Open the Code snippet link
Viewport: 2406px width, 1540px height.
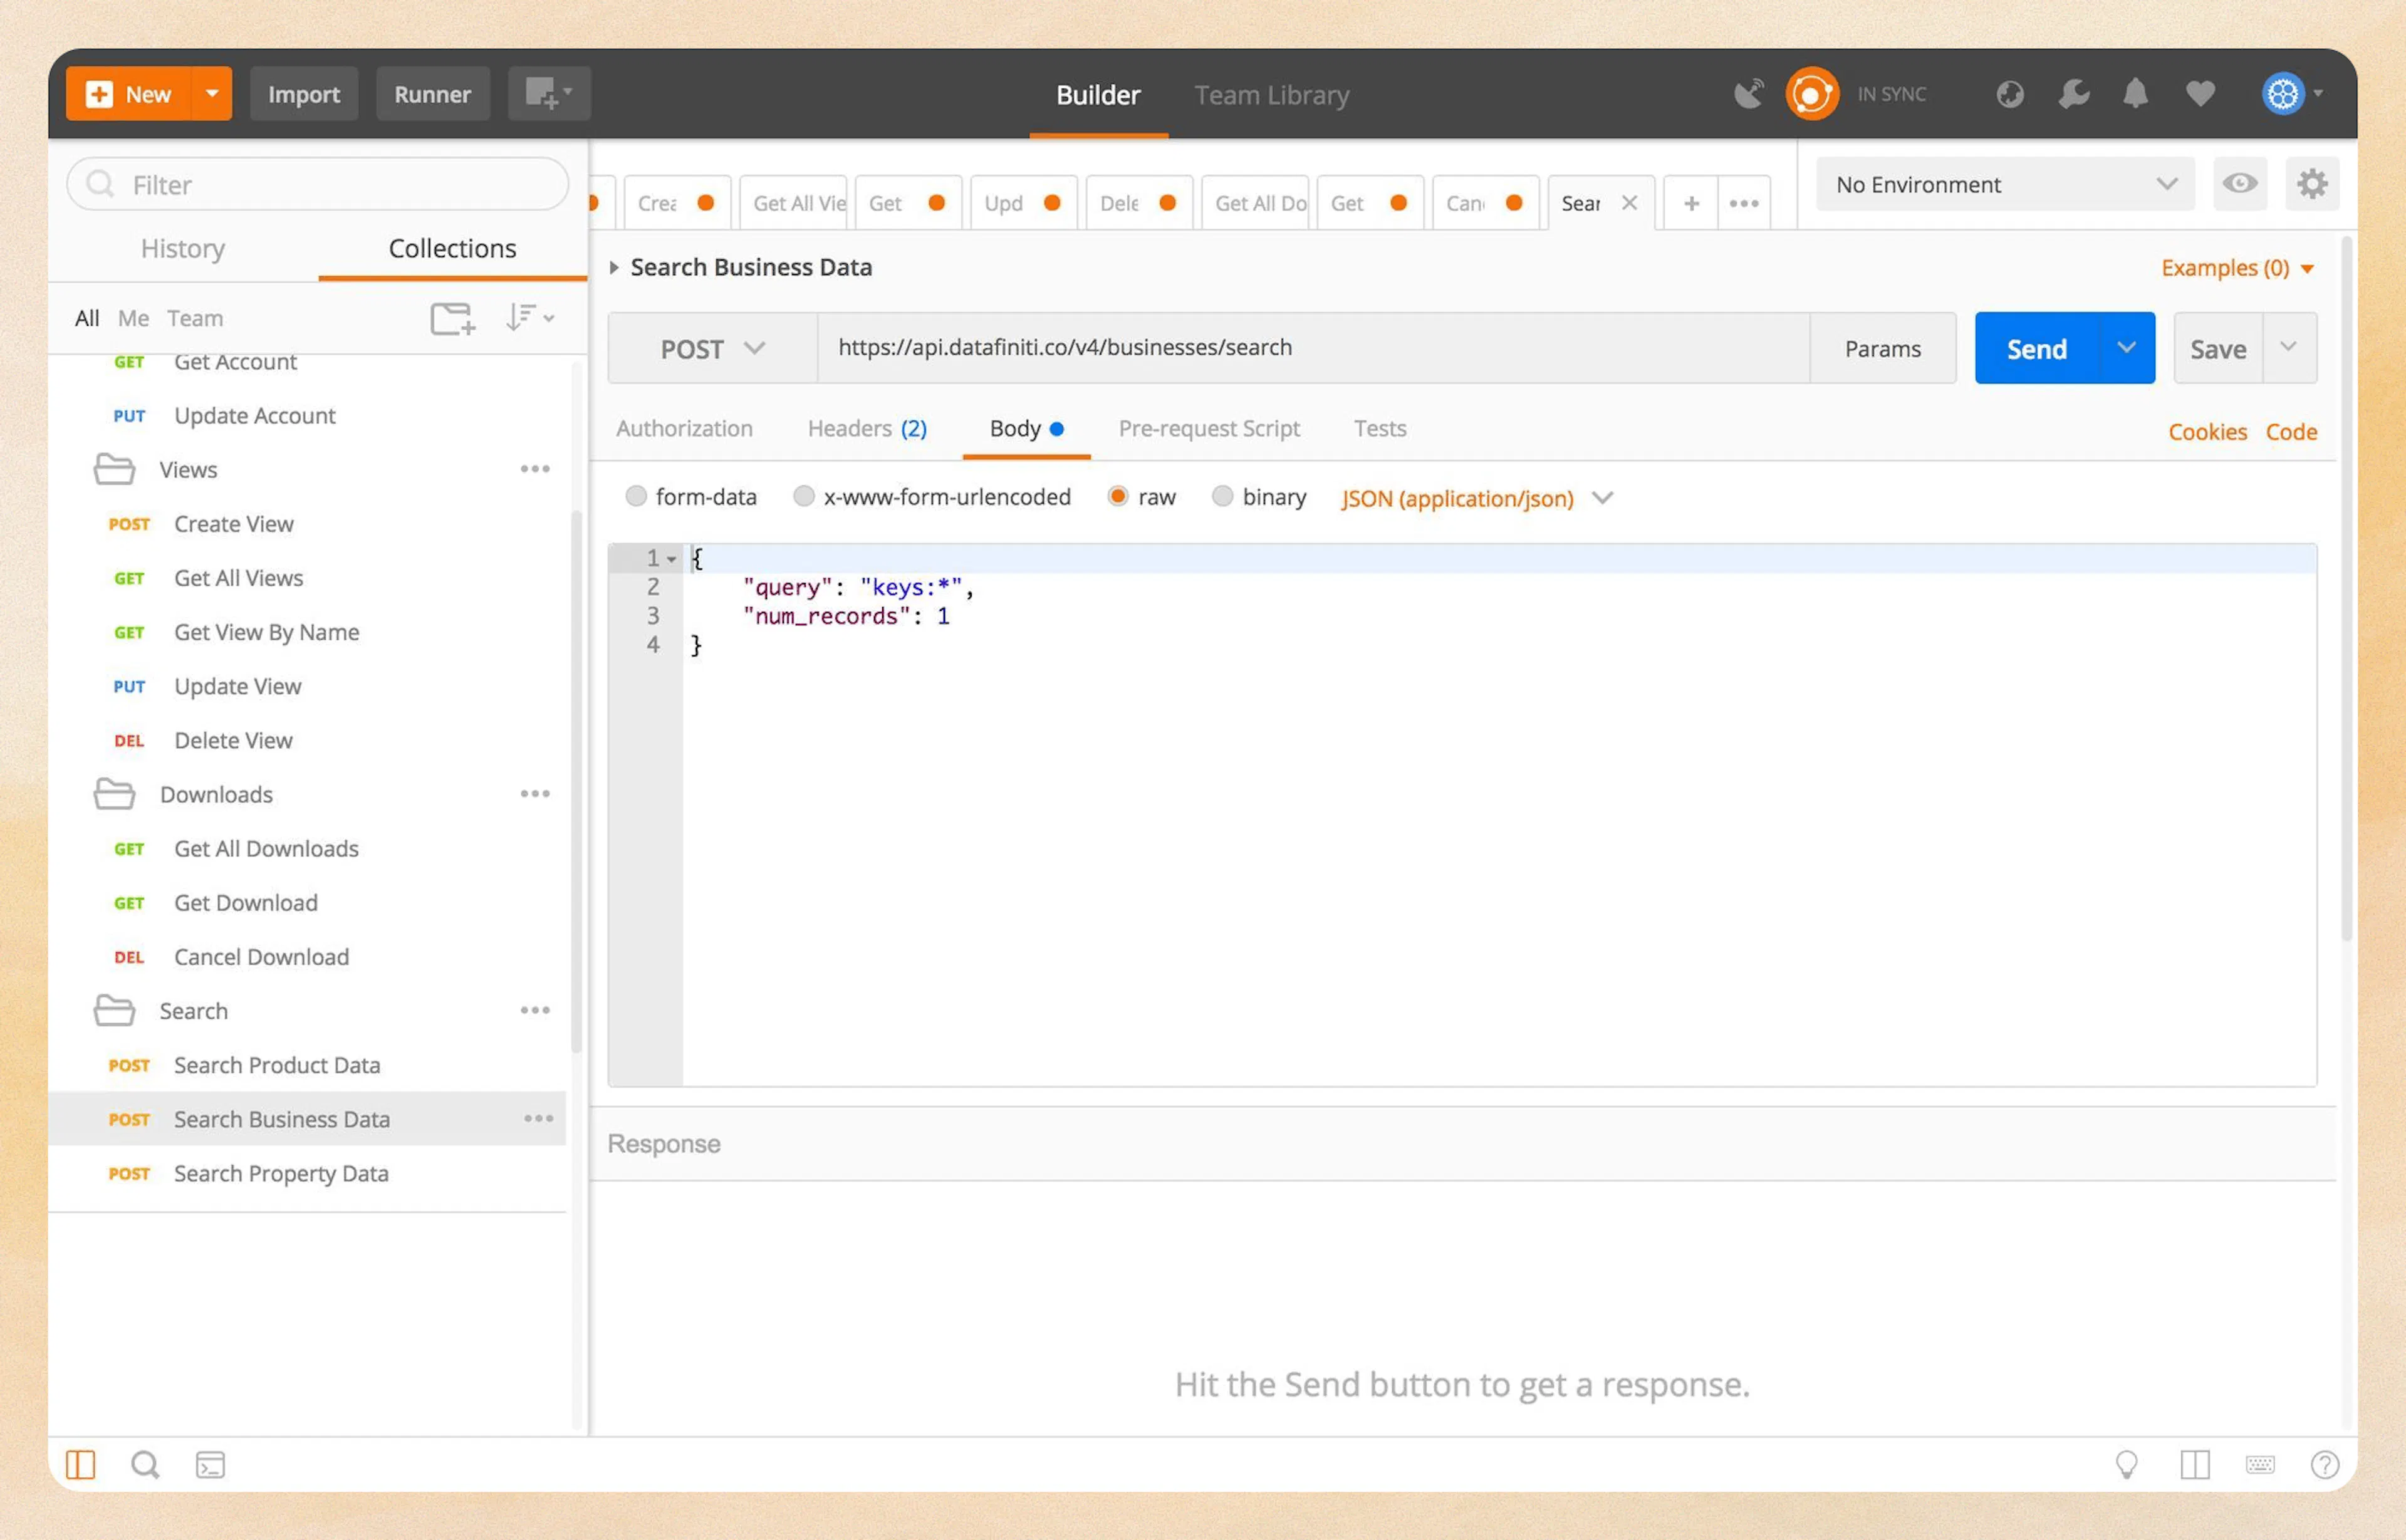2291,431
